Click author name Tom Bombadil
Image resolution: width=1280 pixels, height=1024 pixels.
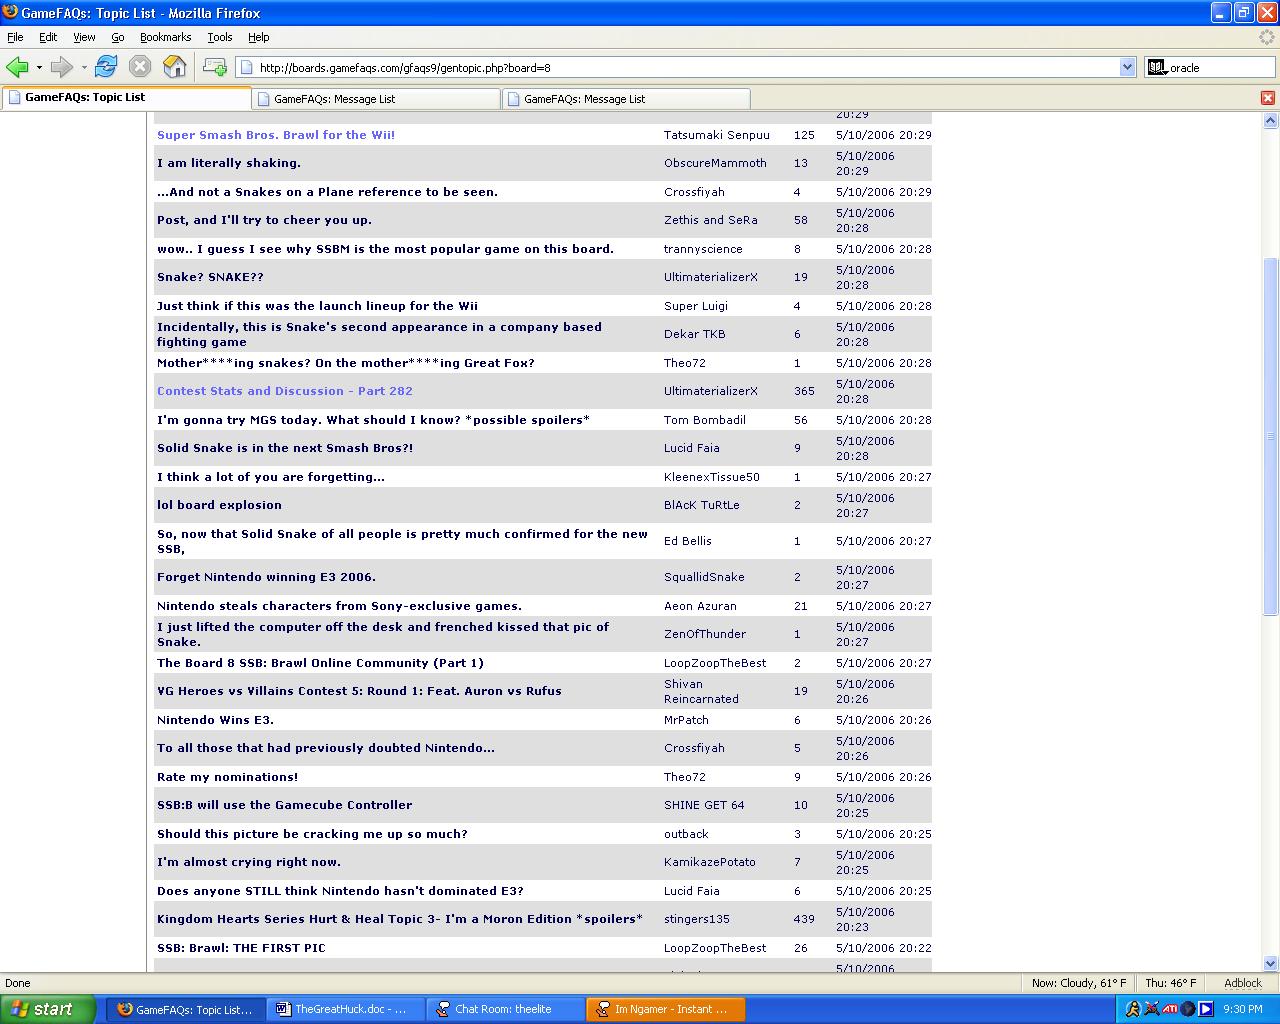(705, 420)
